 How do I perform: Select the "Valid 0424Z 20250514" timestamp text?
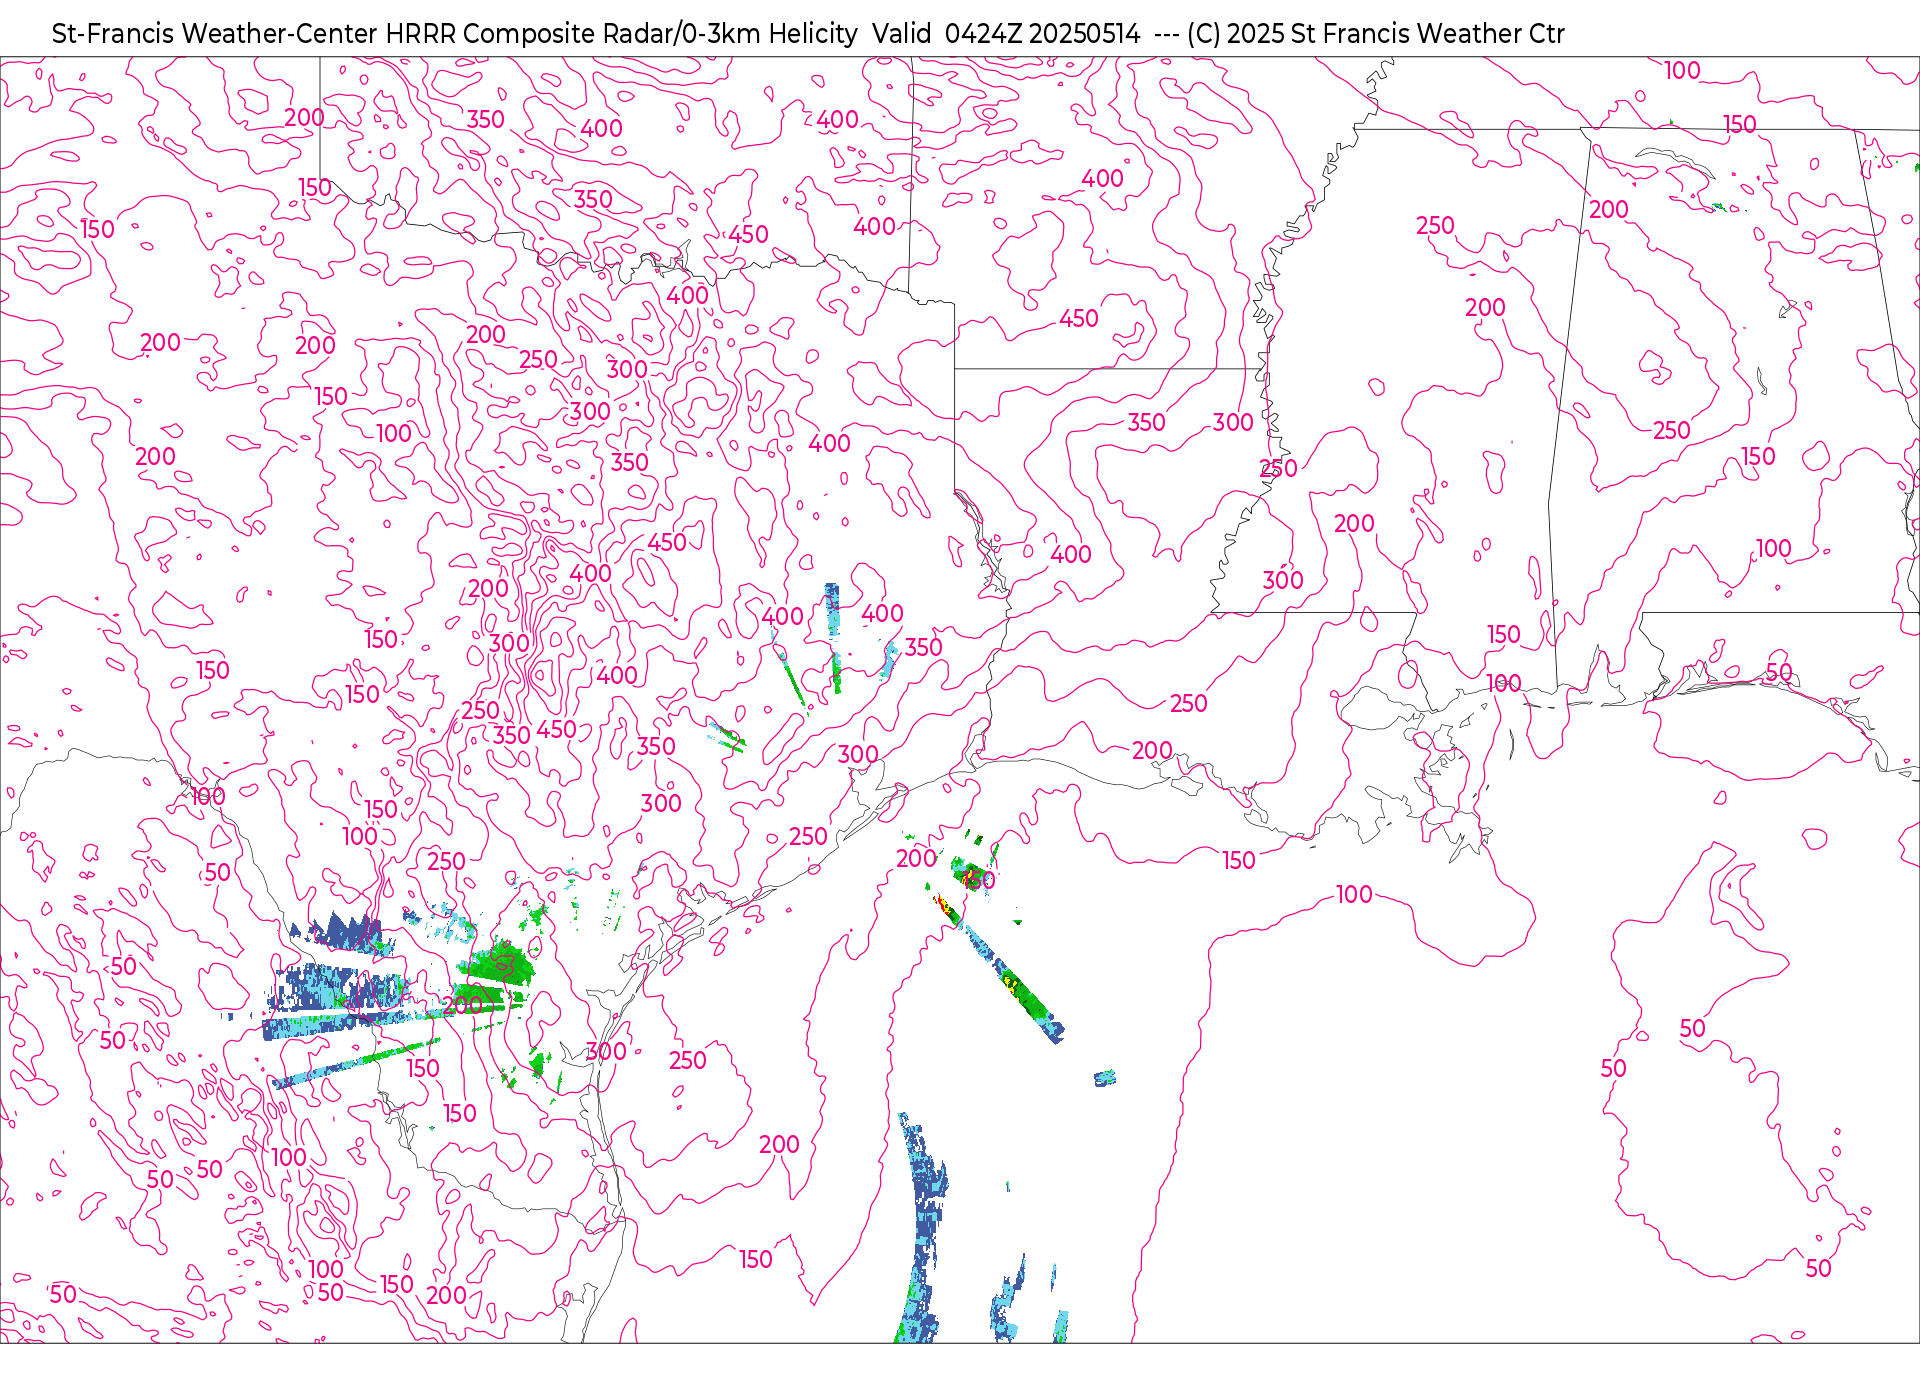[x=1006, y=34]
